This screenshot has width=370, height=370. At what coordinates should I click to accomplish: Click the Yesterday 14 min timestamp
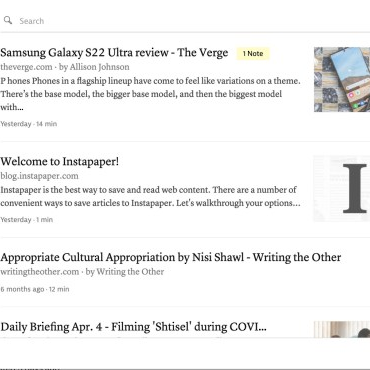click(x=29, y=124)
